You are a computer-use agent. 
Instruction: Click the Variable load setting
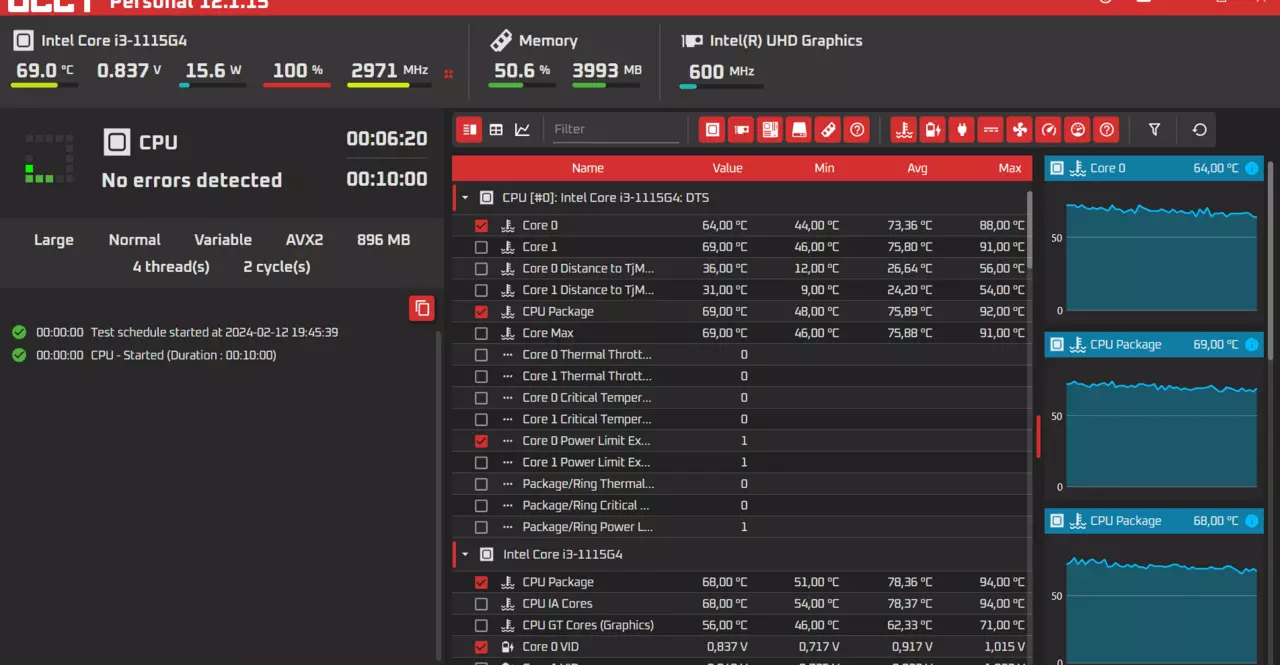(223, 240)
